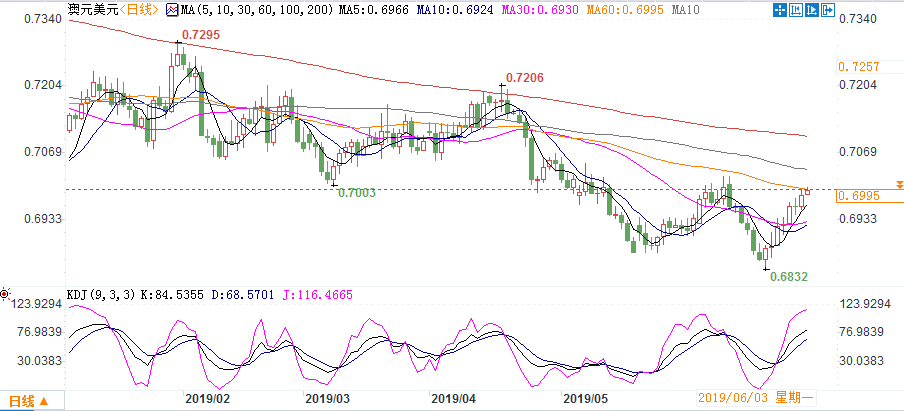The width and height of the screenshot is (904, 411).
Task: Click the red sun icon beside KDJ panel
Action: pyautogui.click(x=5, y=296)
